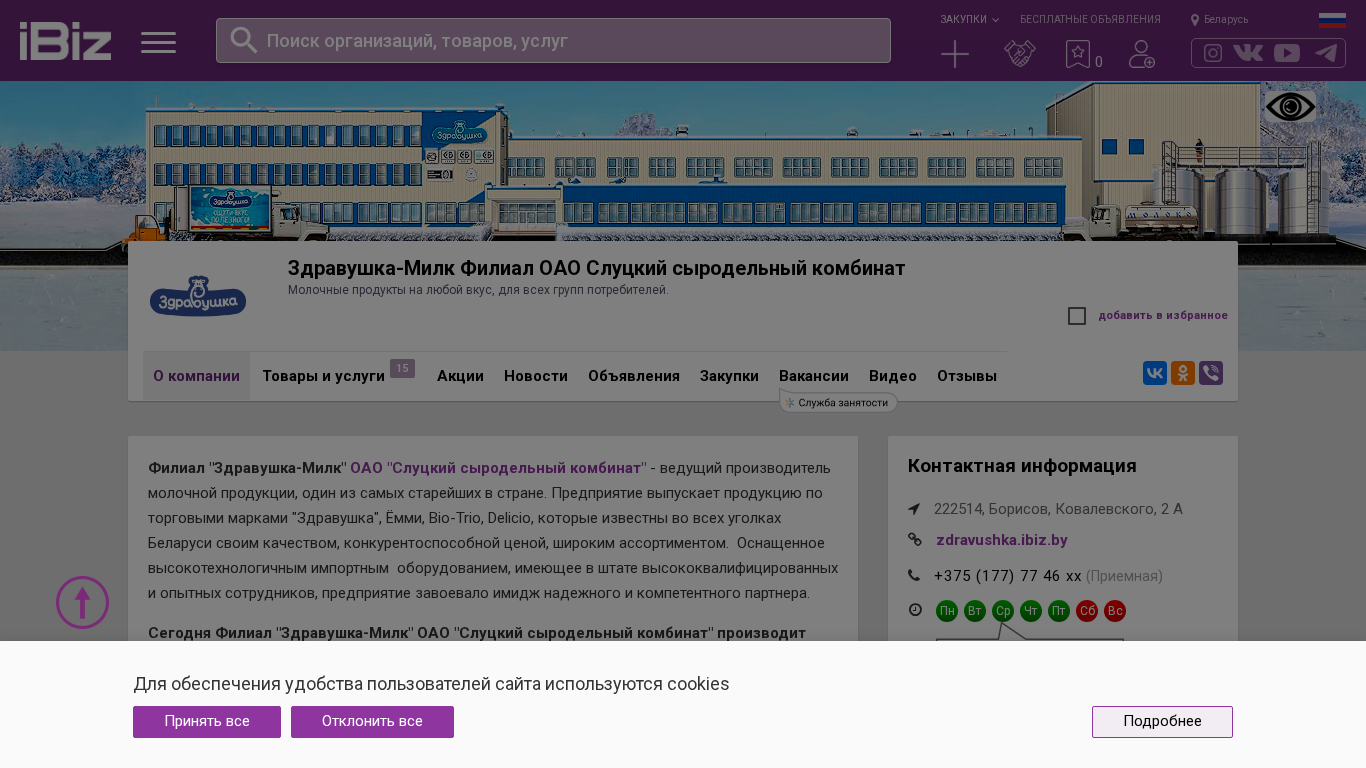
Task: Open the hamburger main menu
Action: pos(158,42)
